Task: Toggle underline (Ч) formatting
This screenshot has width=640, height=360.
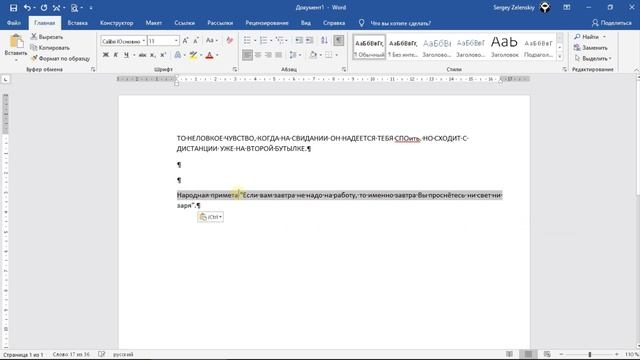Action: pos(126,55)
